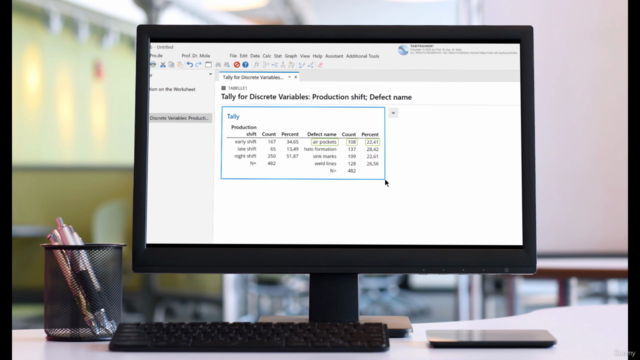
Task: Click the Find and Replace binoculars icon
Action: (227, 65)
